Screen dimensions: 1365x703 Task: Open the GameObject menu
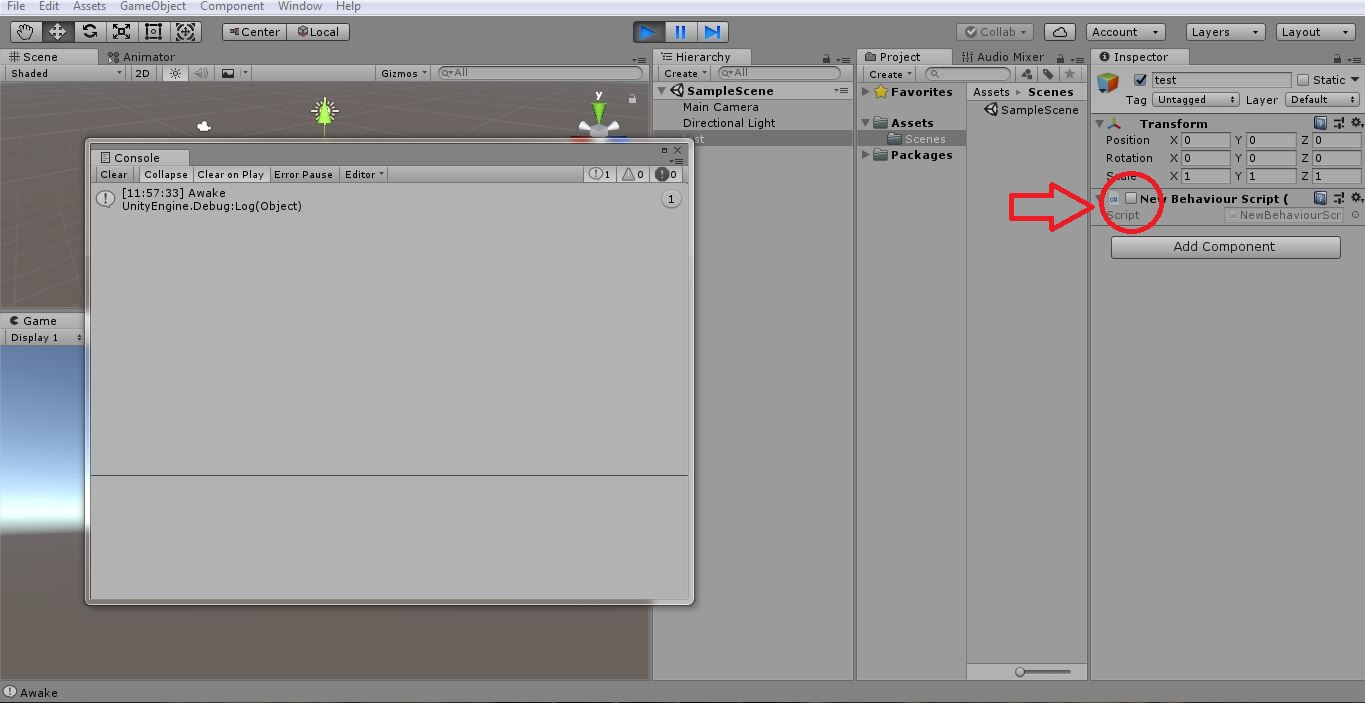153,6
